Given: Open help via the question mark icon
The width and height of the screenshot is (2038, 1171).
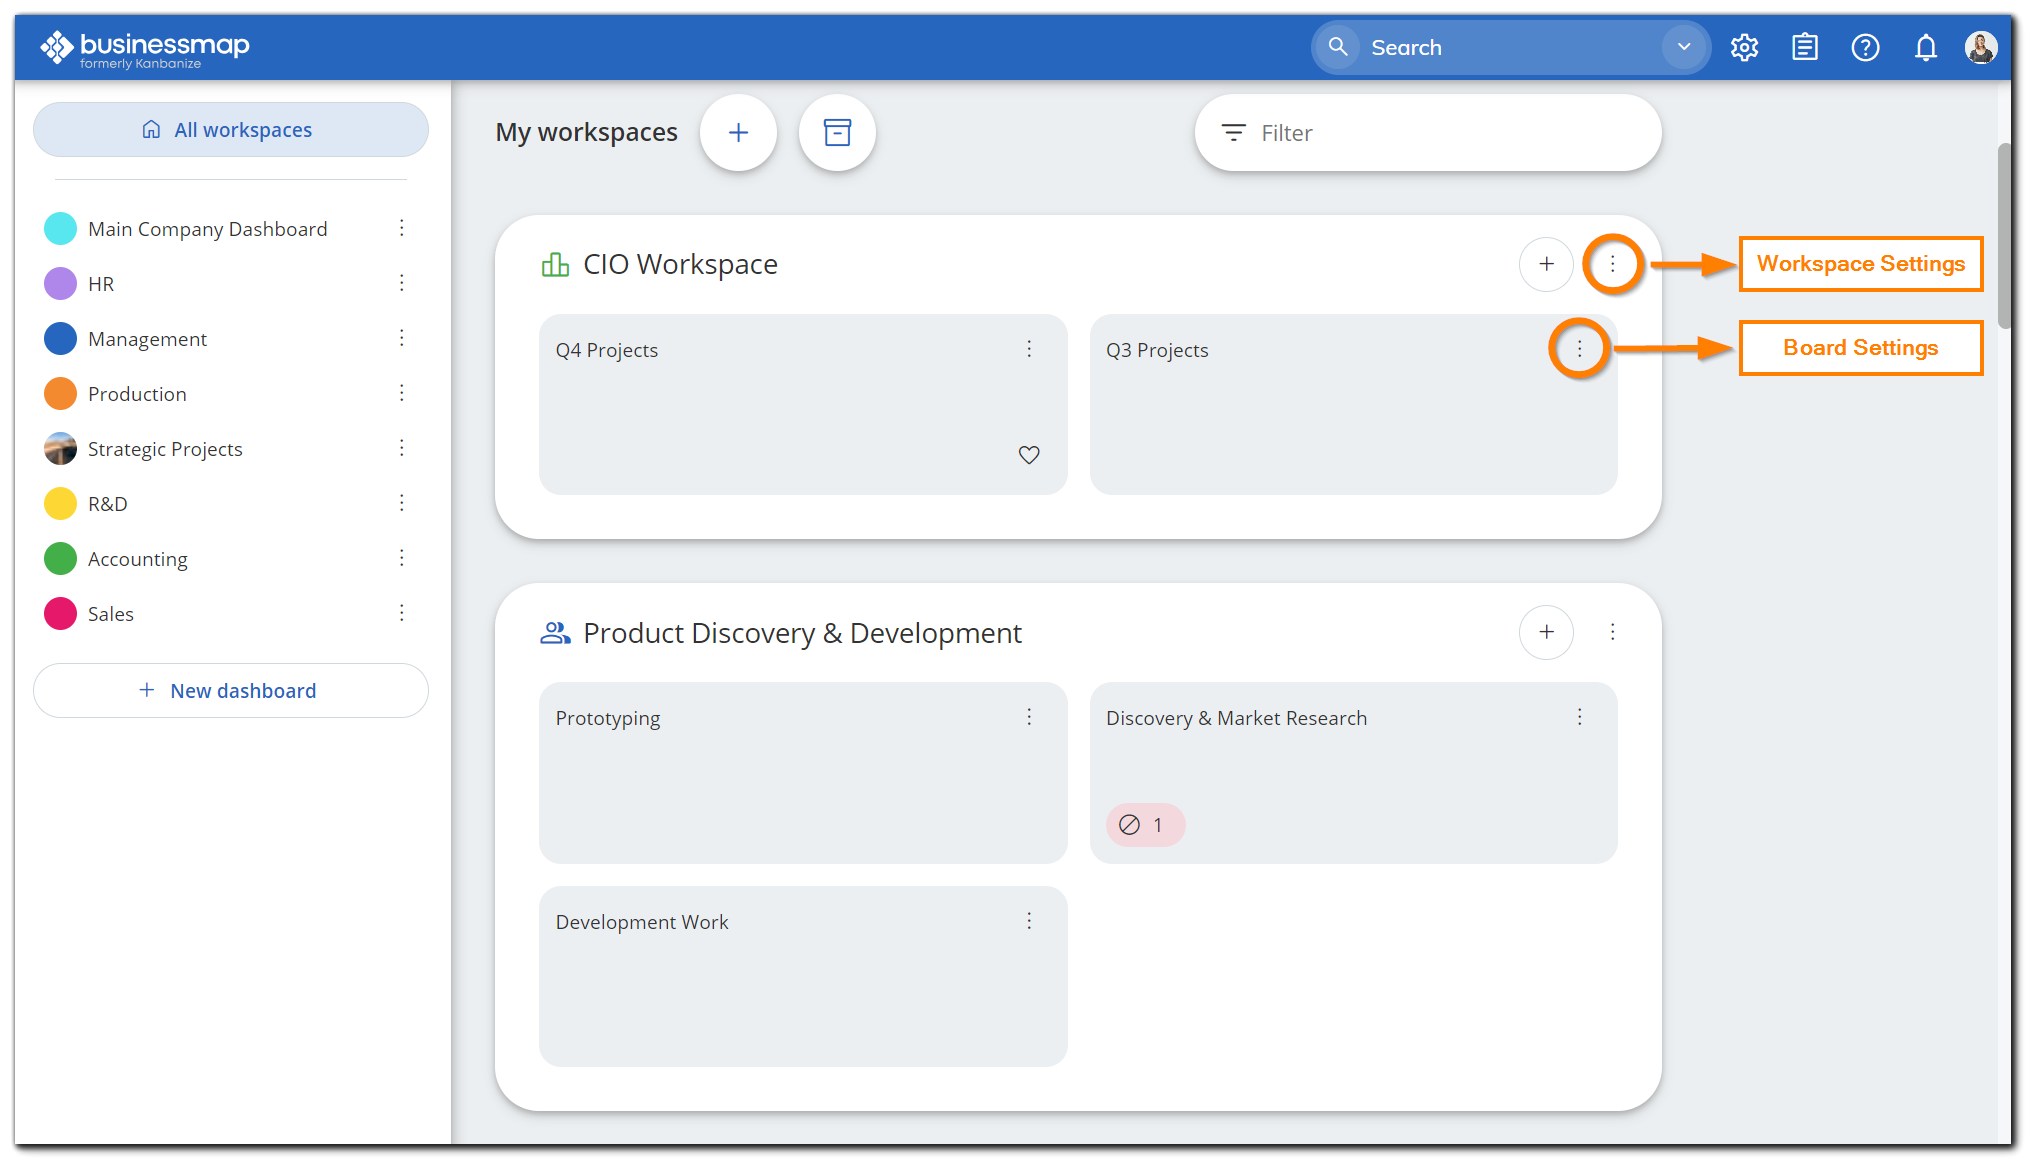Looking at the screenshot, I should (1866, 47).
